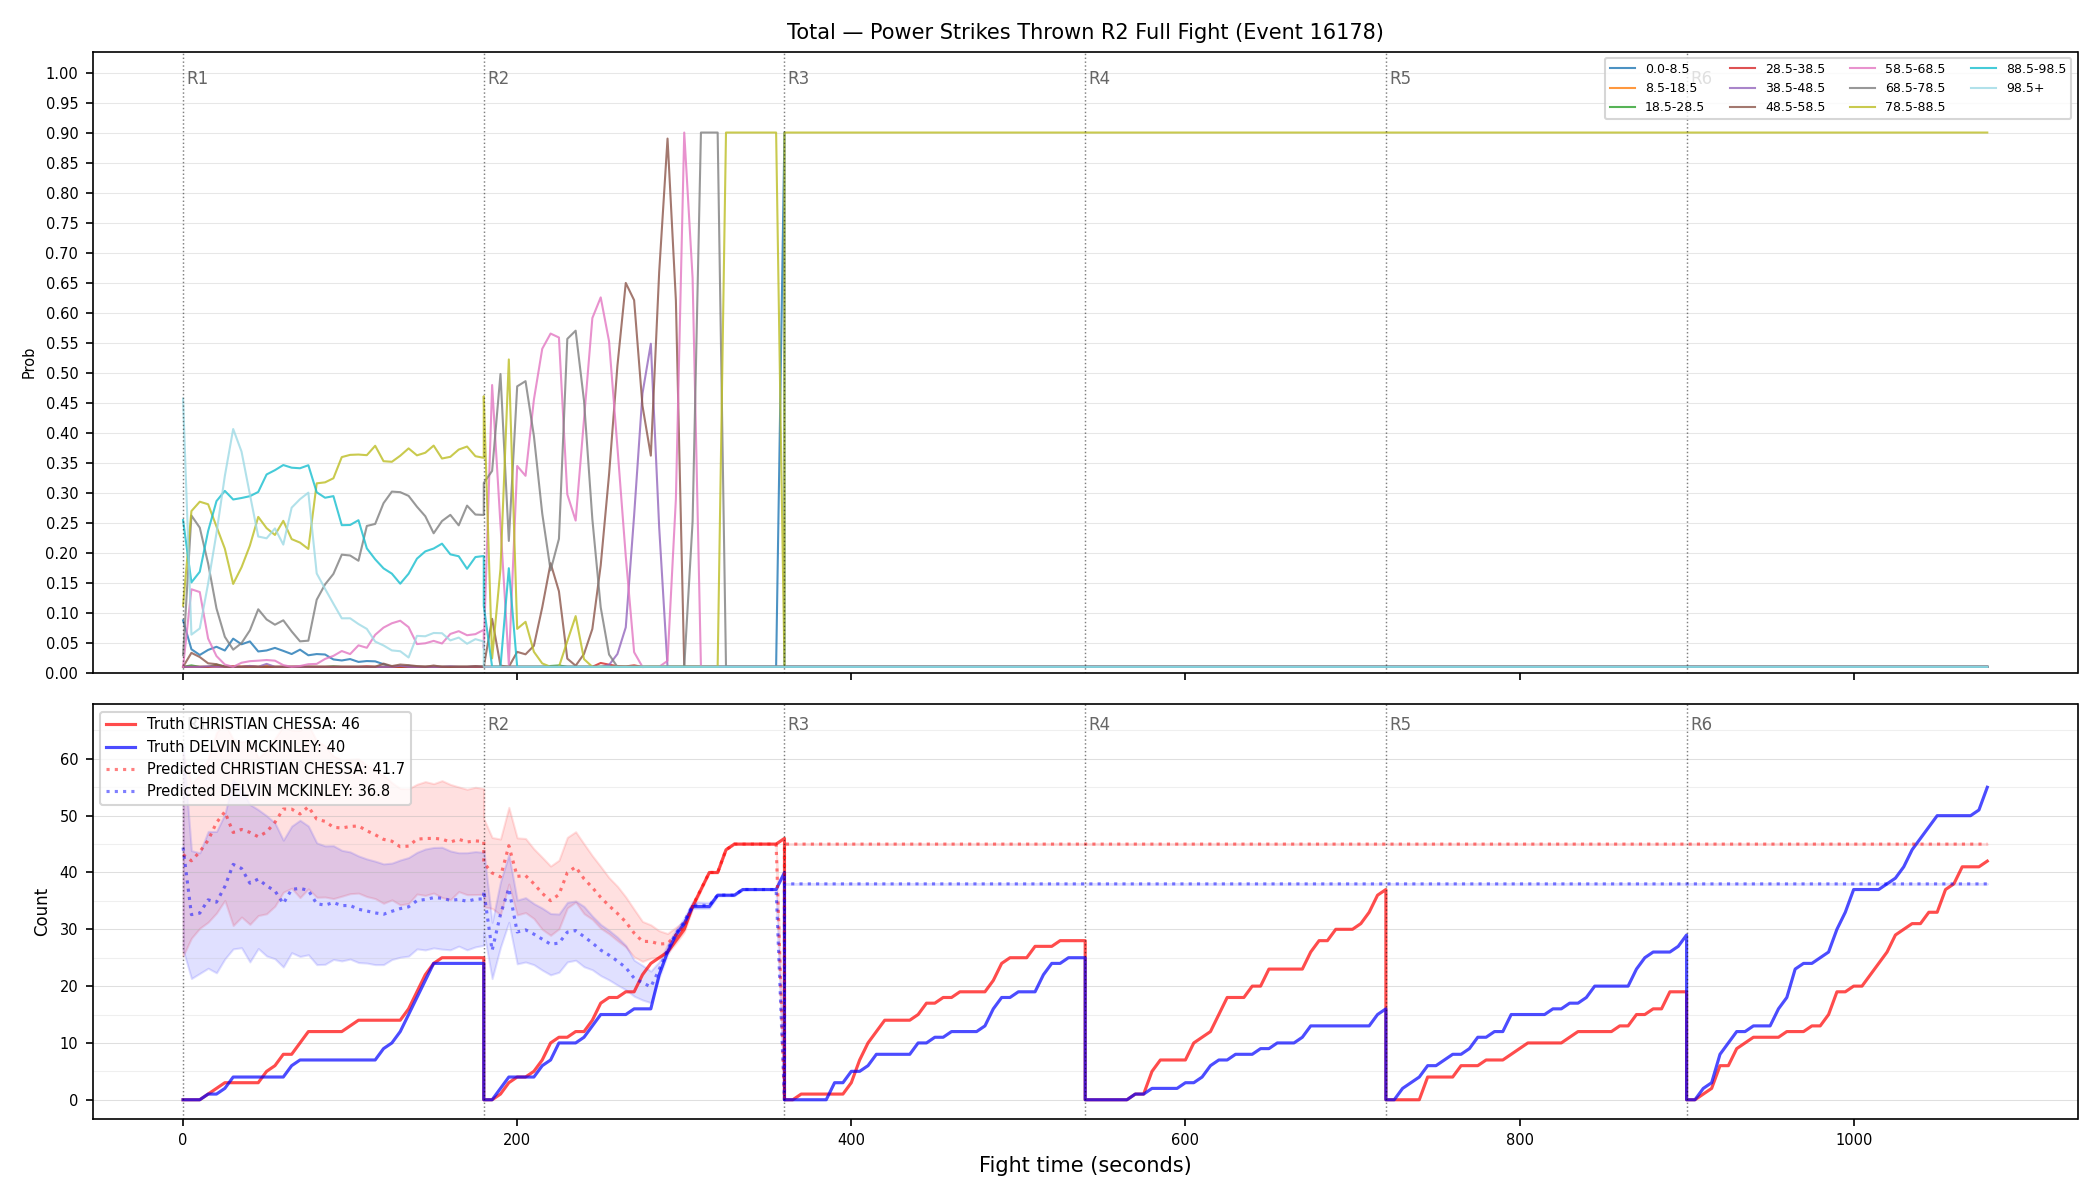Click the '30' tick on the Count axis
The width and height of the screenshot is (2100, 1200).
point(69,930)
